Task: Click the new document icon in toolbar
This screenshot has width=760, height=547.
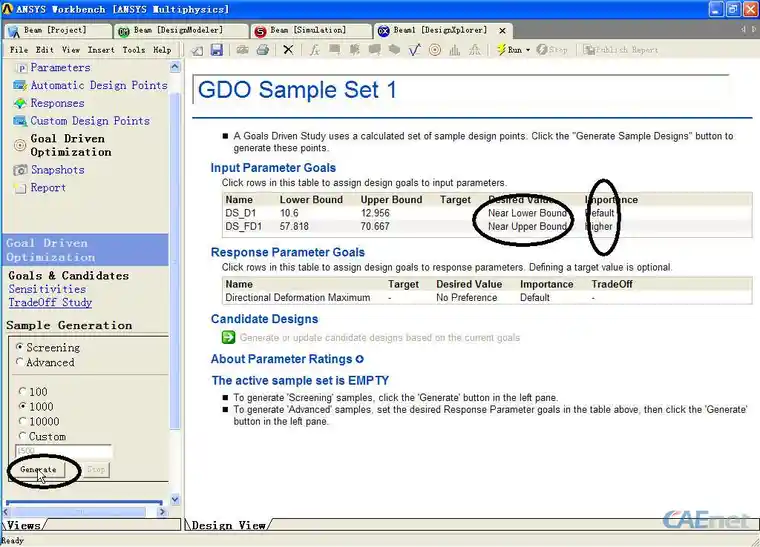Action: coord(197,50)
